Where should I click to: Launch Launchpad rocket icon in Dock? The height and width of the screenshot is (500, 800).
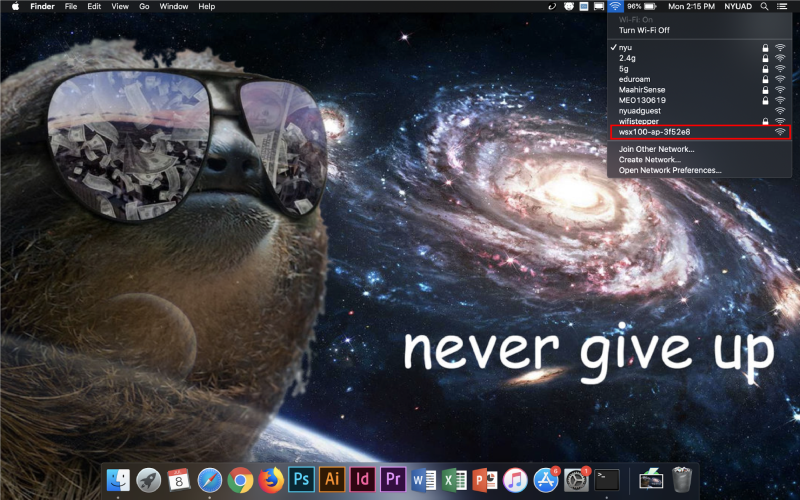coord(148,480)
